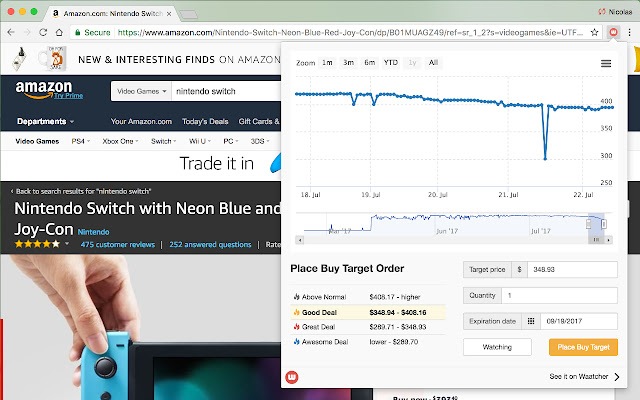Open Chrome's three-dot menu
Image resolution: width=640 pixels, height=400 pixels.
(630, 32)
